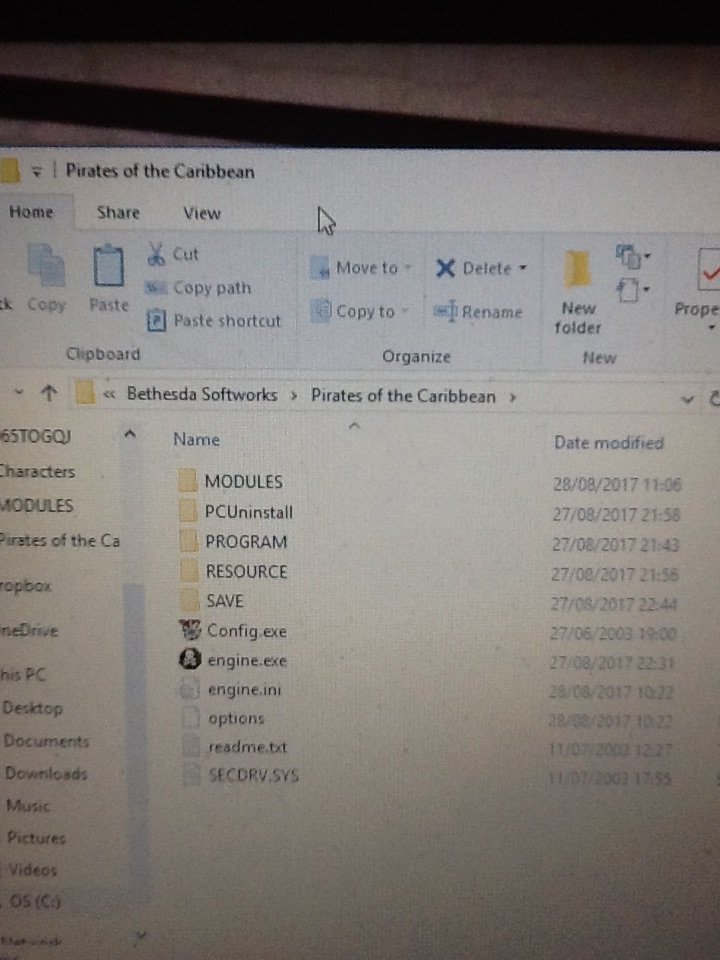Select the SECDRV.SYS file icon
720x960 pixels.
[192, 775]
